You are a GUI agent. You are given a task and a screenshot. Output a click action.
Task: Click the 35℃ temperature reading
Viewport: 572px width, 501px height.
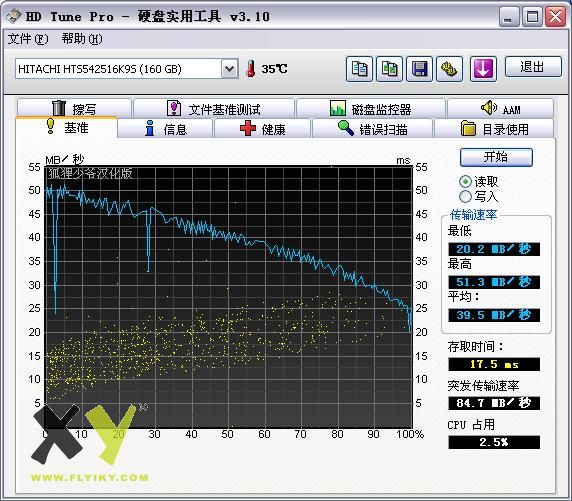click(274, 69)
